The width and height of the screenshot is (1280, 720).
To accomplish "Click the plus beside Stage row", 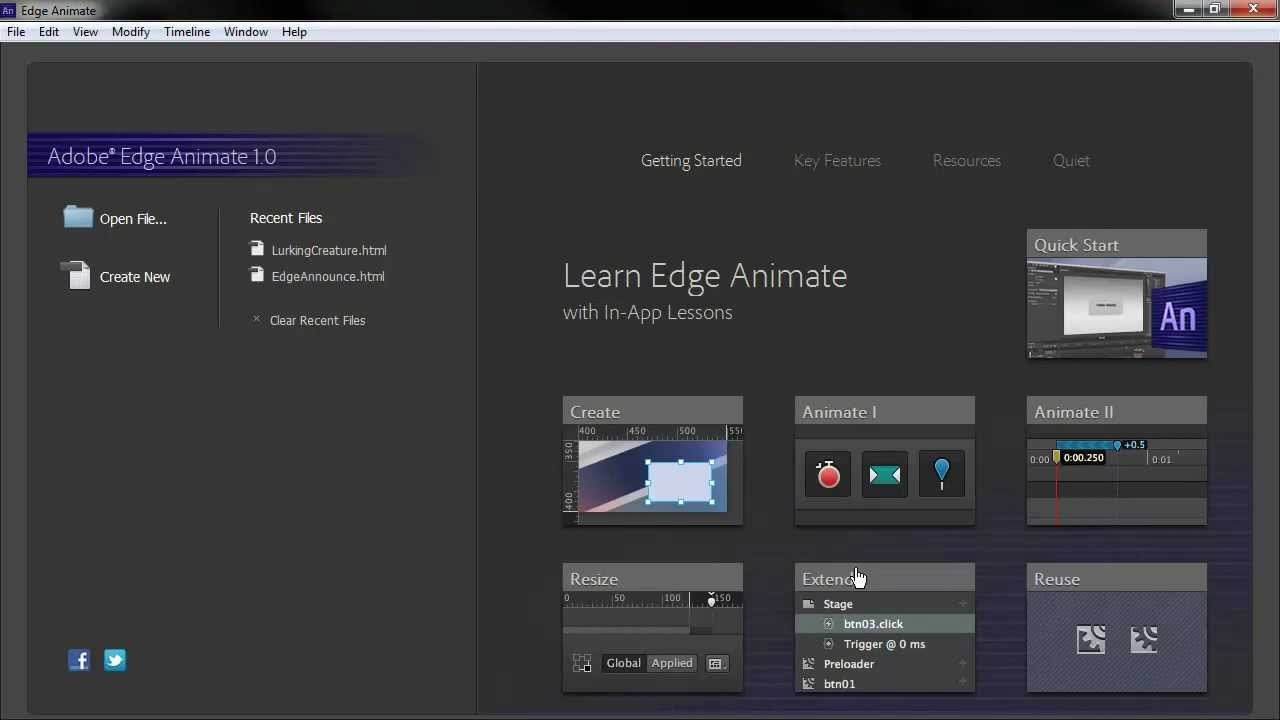I will point(963,603).
